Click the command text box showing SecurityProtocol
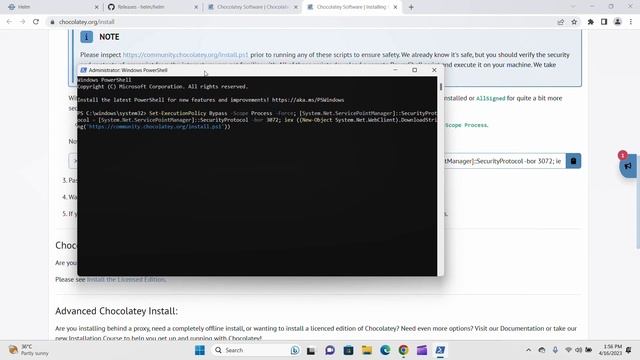 click(x=504, y=161)
